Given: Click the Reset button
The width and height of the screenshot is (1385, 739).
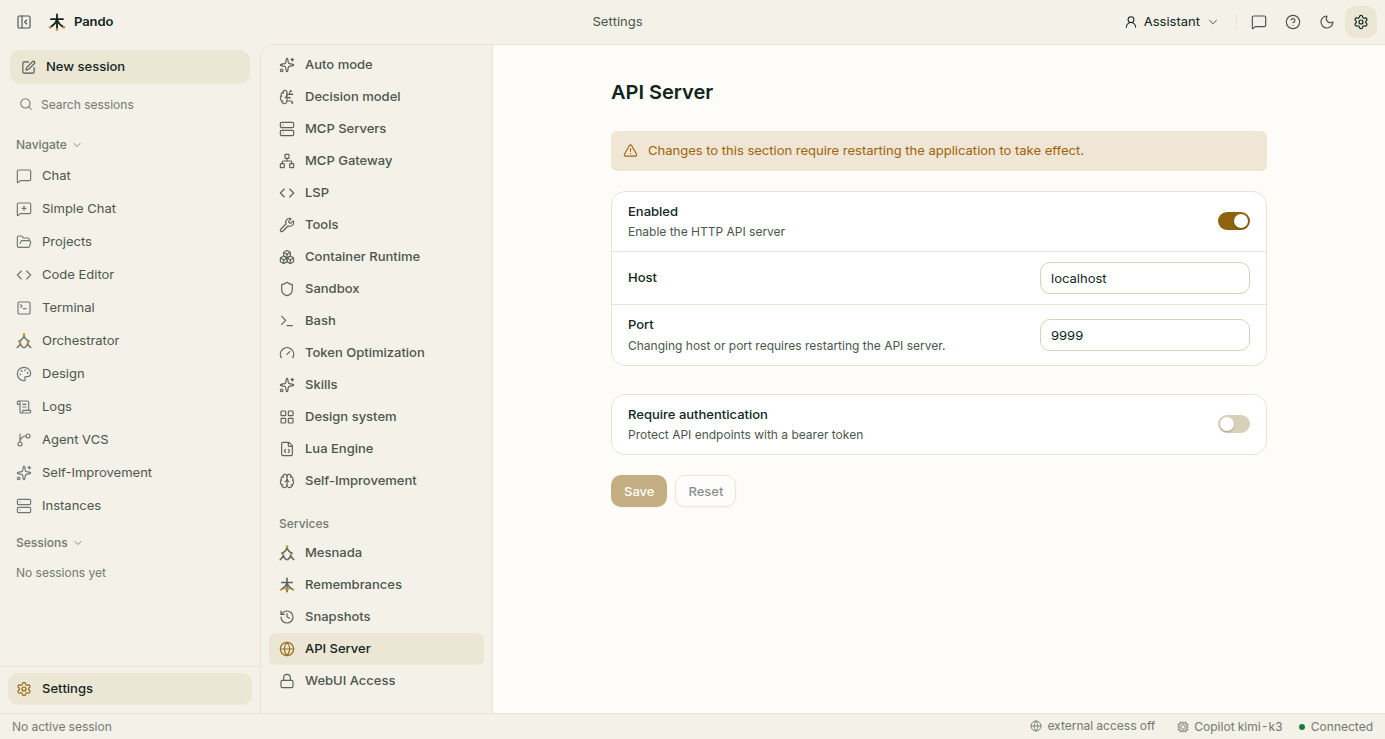Looking at the screenshot, I should pos(705,491).
